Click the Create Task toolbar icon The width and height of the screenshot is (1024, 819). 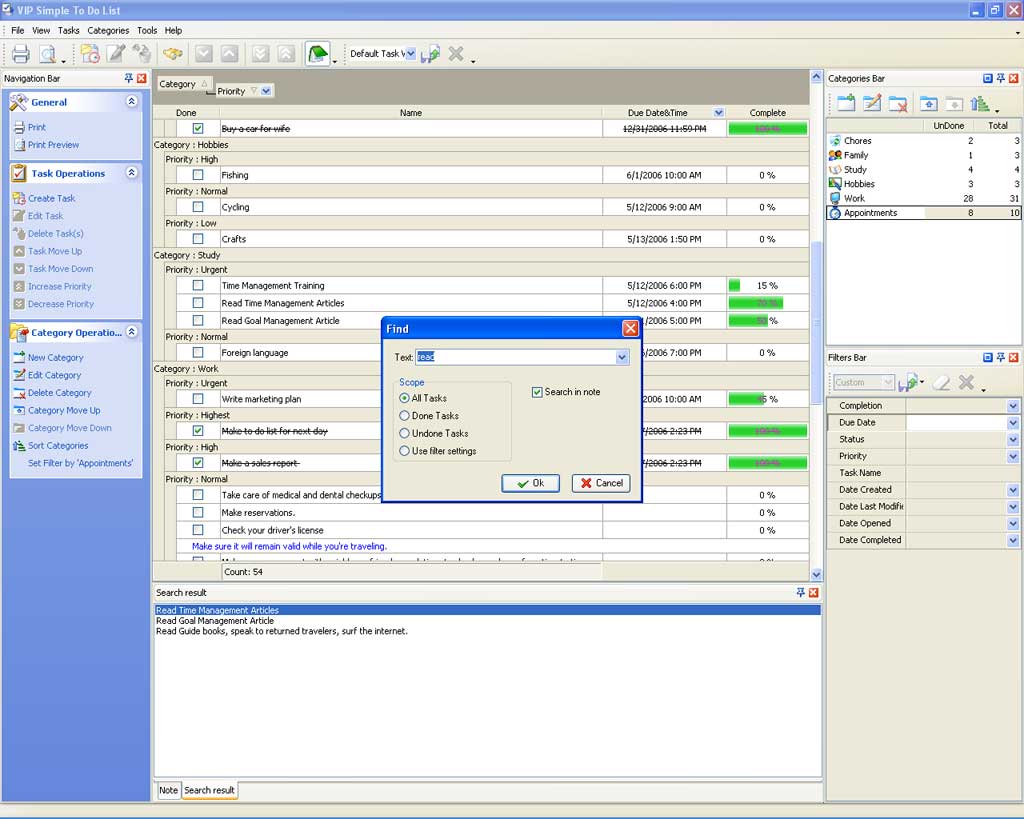click(90, 54)
